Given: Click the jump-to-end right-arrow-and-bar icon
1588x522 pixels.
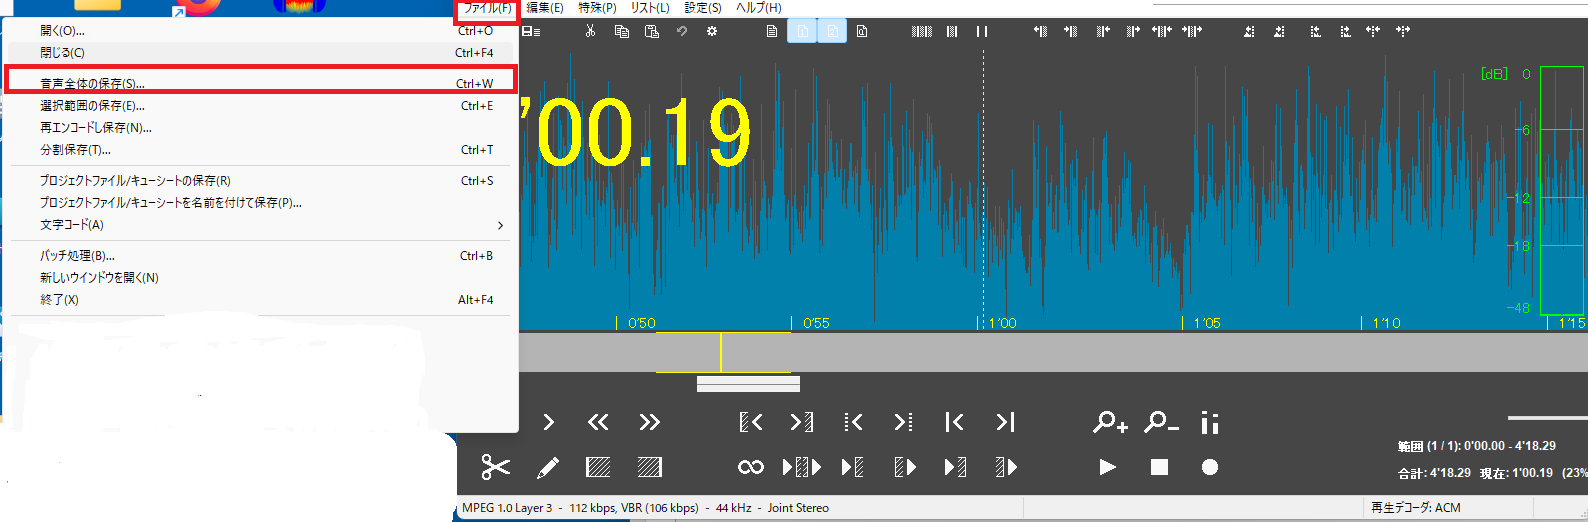Looking at the screenshot, I should (x=1005, y=422).
